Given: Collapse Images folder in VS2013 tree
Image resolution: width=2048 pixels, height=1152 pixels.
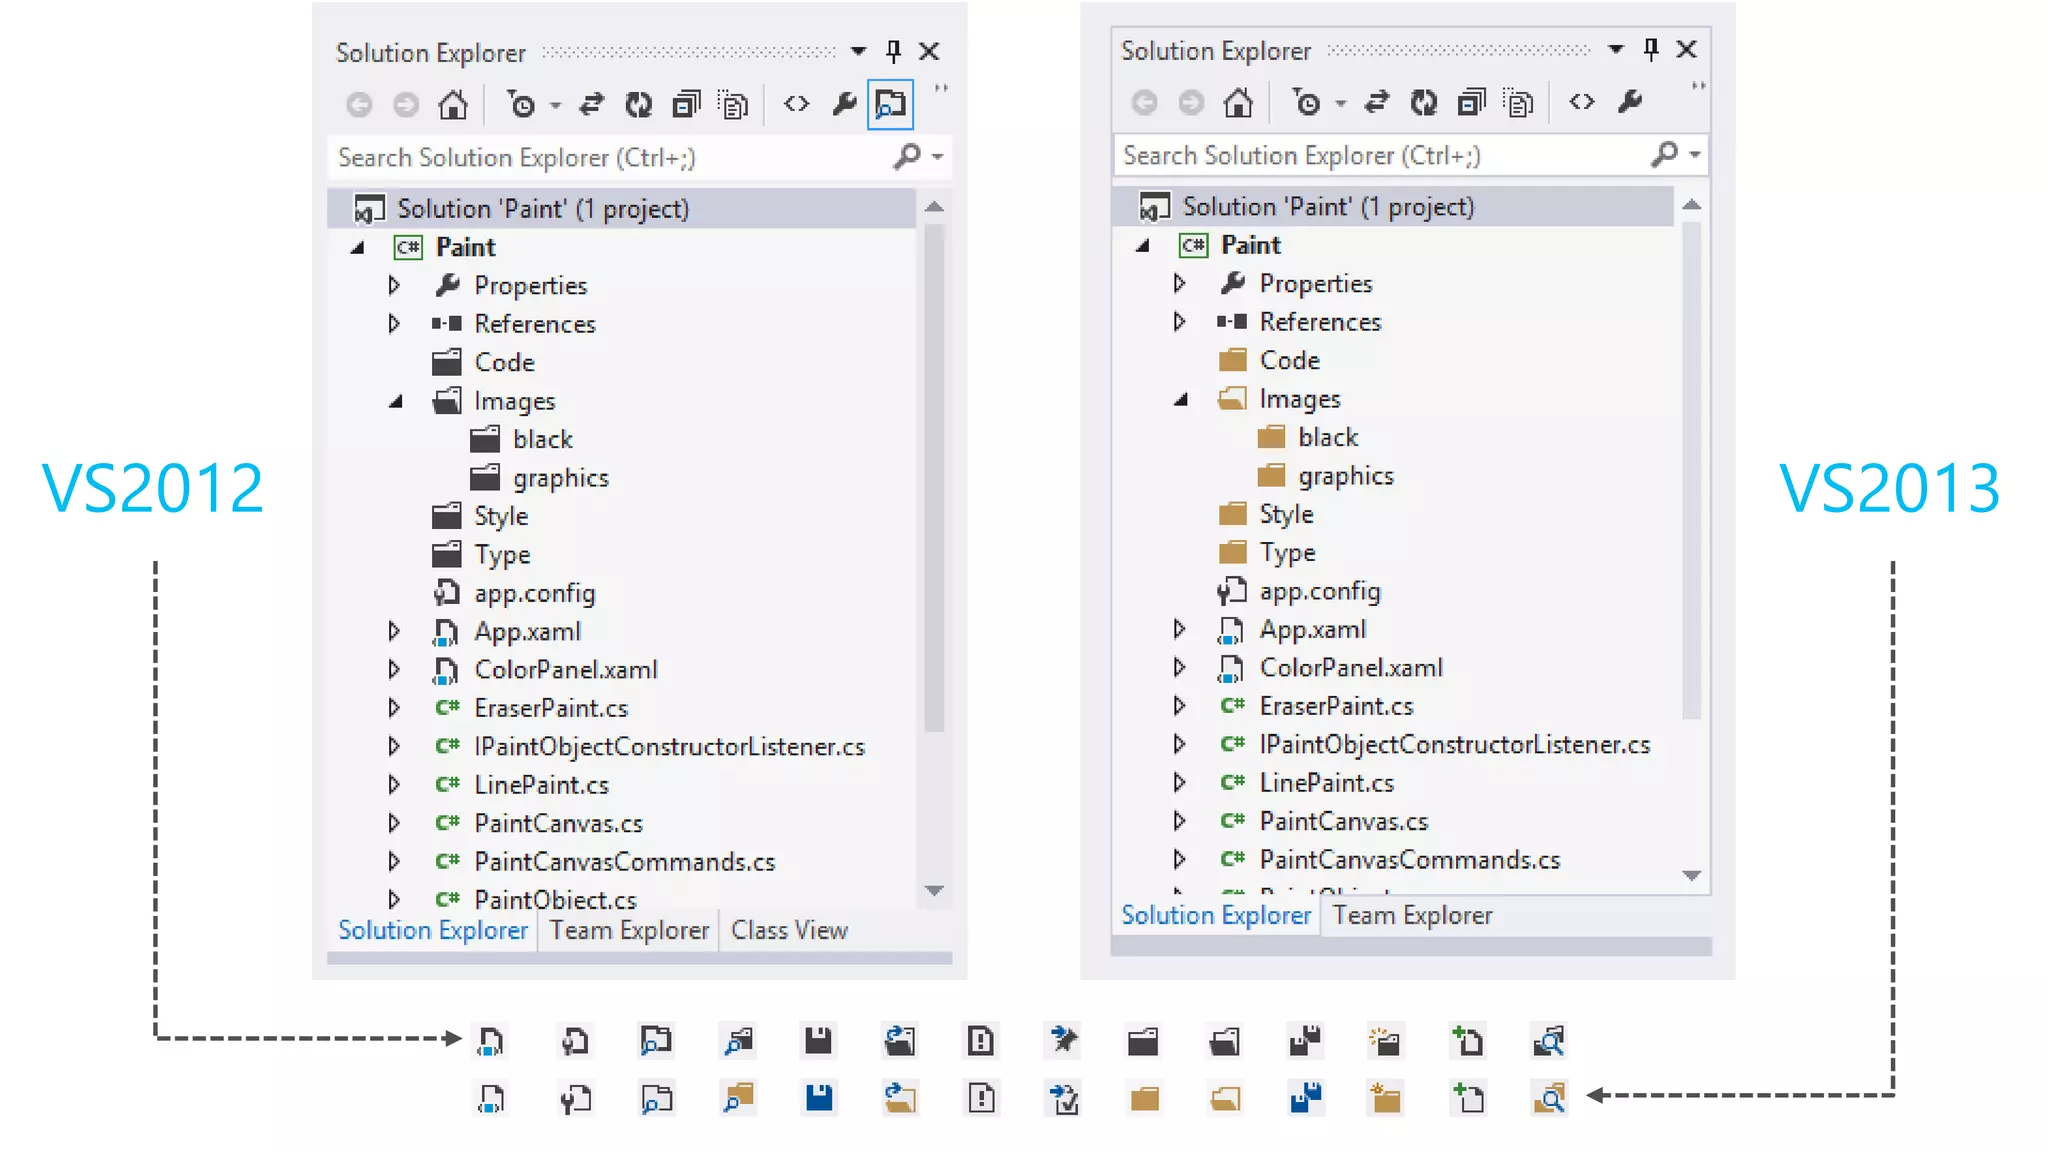Looking at the screenshot, I should 1181,399.
